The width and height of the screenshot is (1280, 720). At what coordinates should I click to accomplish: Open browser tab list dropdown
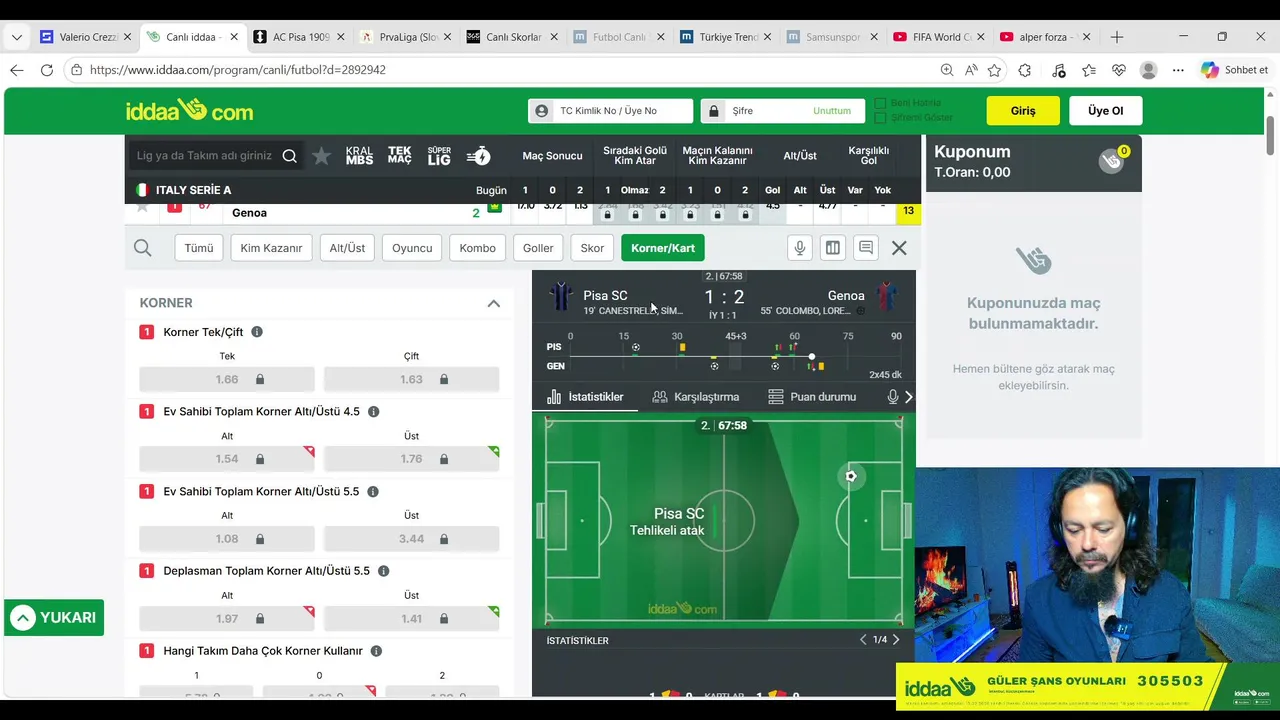coord(16,37)
